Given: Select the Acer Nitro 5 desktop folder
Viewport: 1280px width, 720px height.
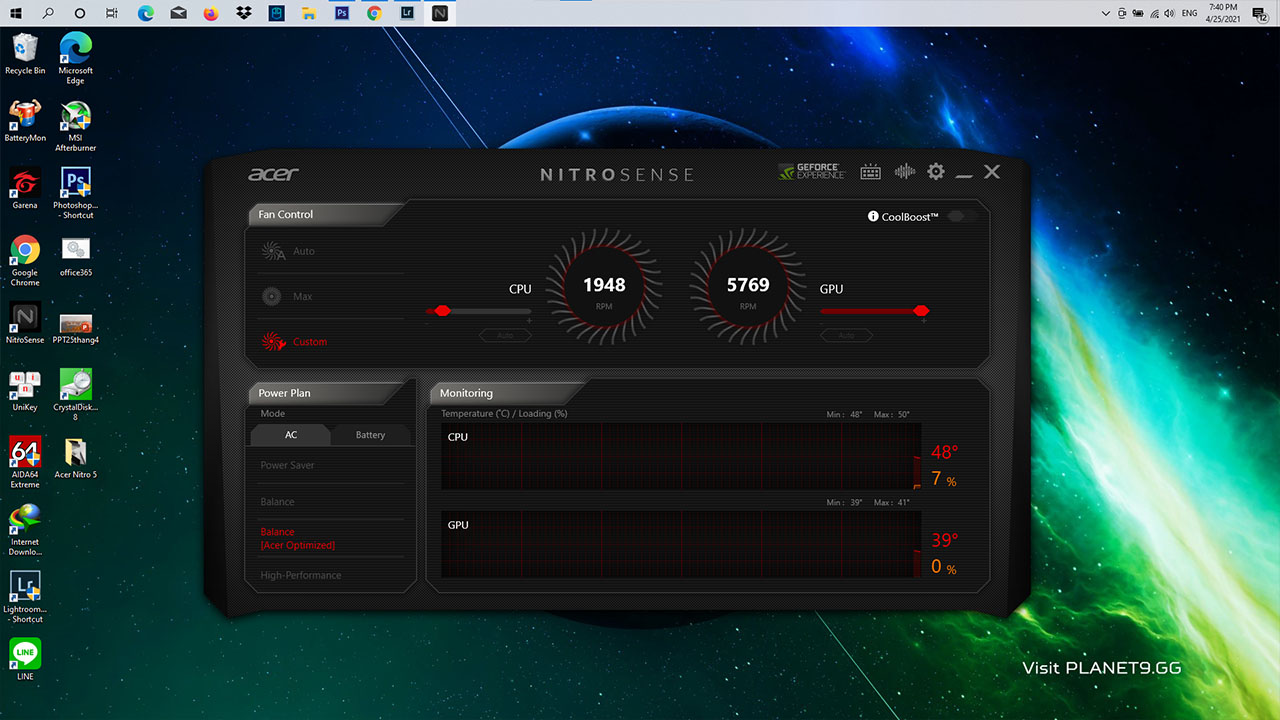Looking at the screenshot, I should point(76,457).
